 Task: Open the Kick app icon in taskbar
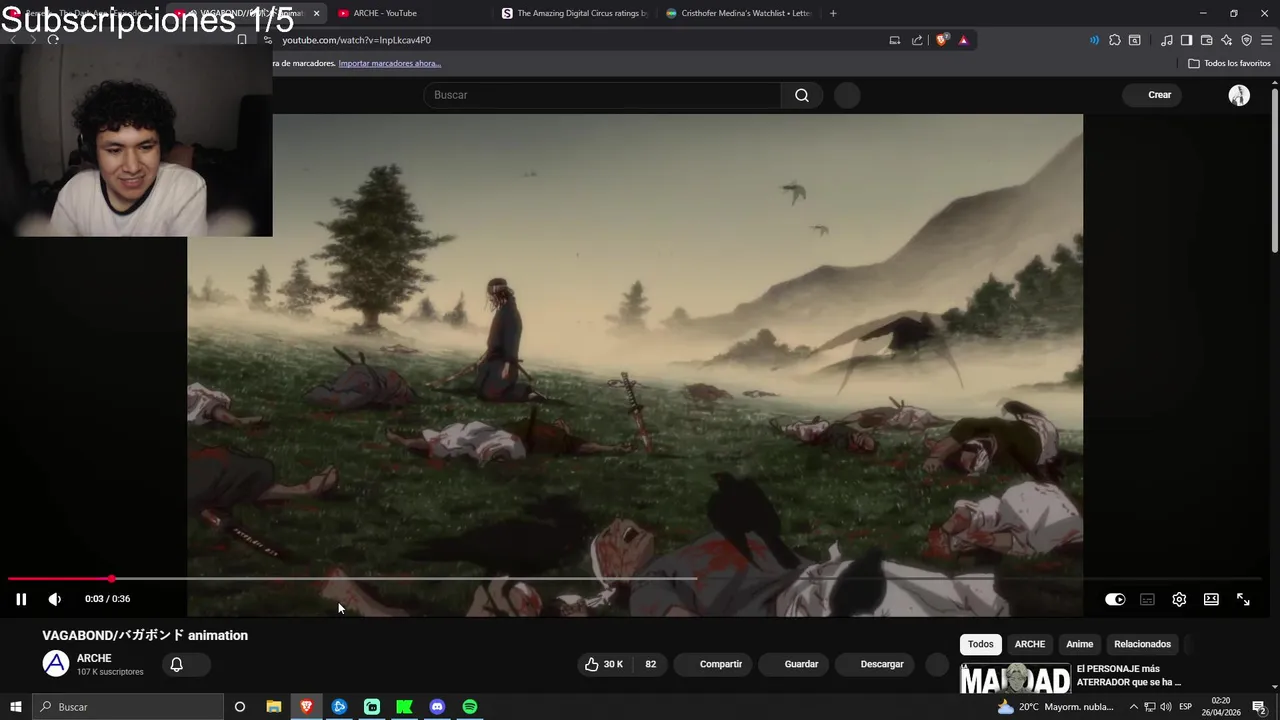[404, 707]
